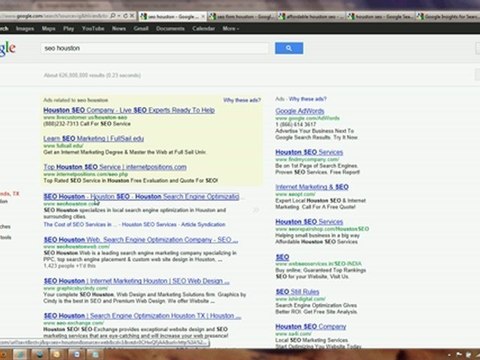This screenshot has width=480, height=360.
Task: Click the Google logo
Action: click(7, 49)
